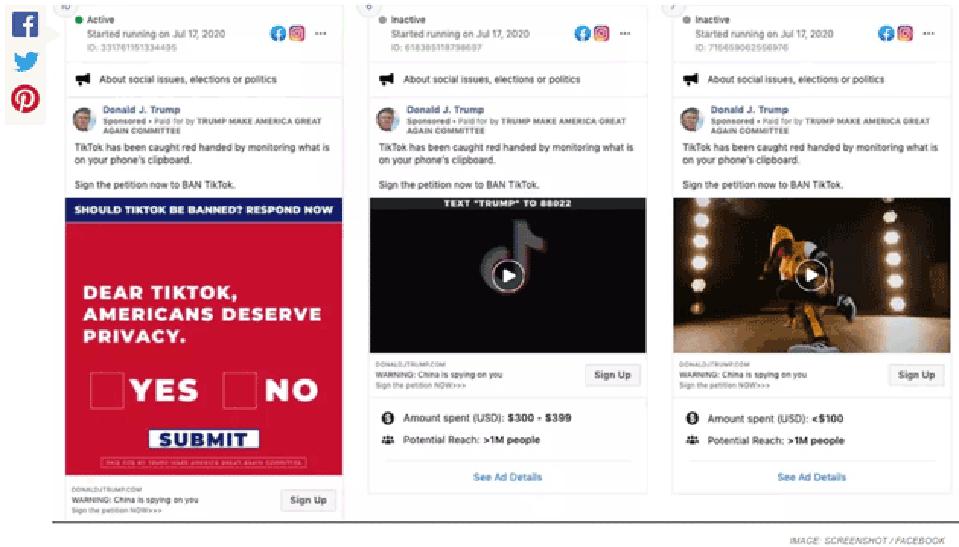Viewport: 959px width, 547px height.
Task: Click the megaphone icon on the first ad
Action: tap(83, 79)
